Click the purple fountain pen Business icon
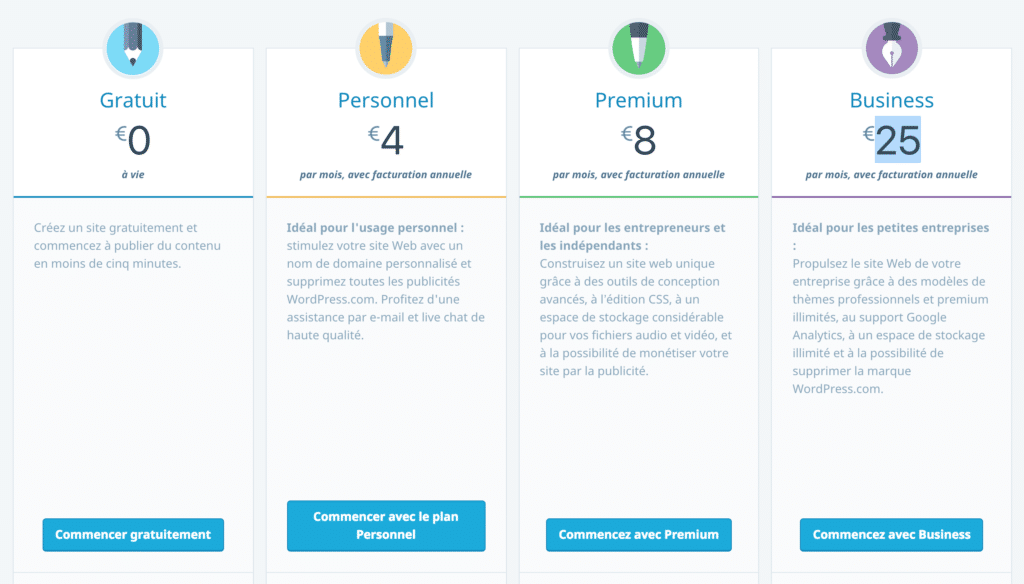1024x584 pixels. click(891, 48)
